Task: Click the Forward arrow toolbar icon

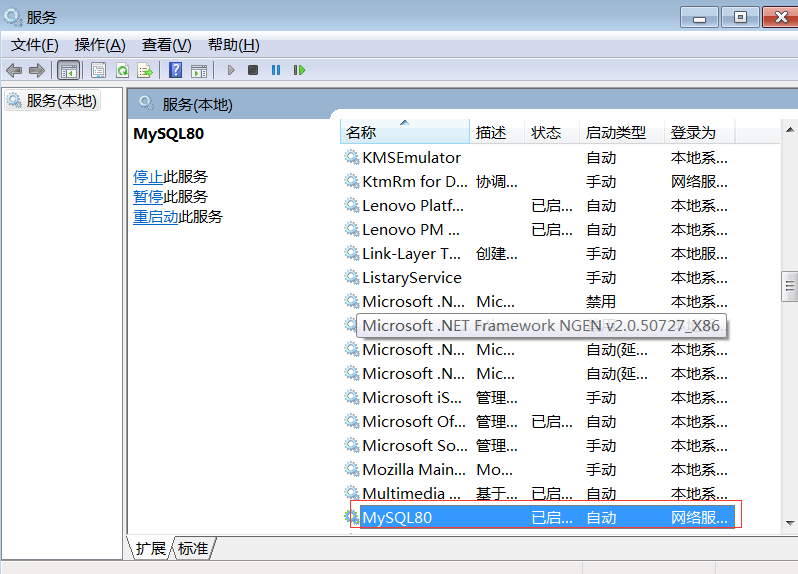Action: 37,70
